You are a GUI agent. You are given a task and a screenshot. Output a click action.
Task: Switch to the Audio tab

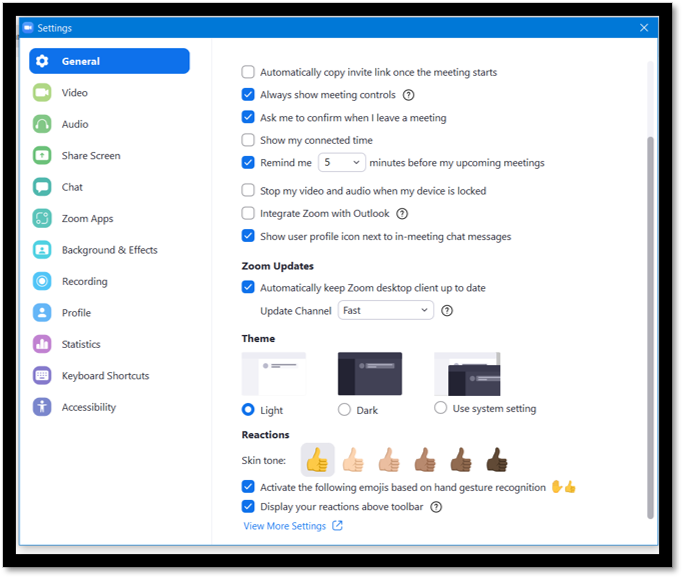click(x=110, y=124)
